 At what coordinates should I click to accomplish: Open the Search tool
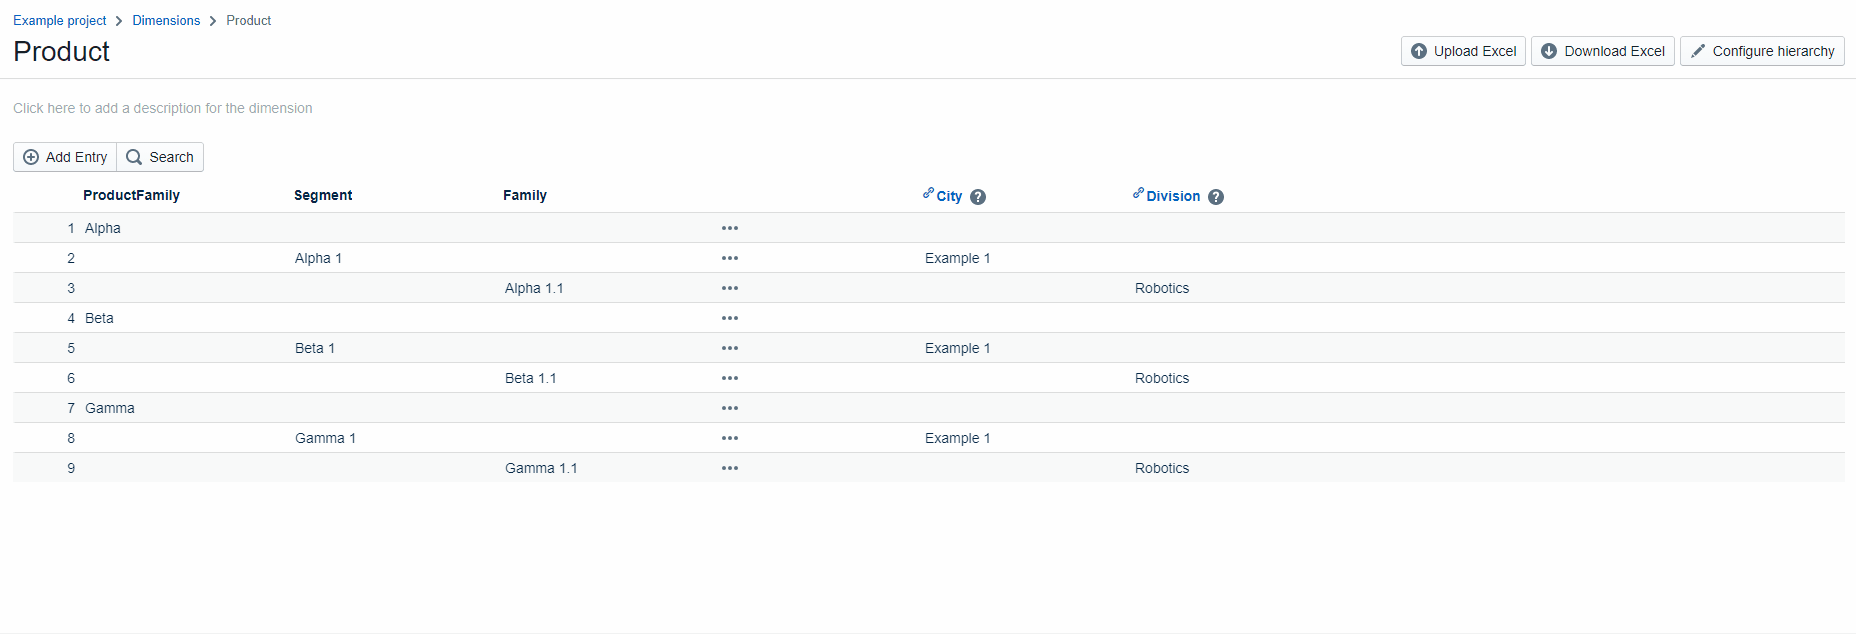tap(160, 157)
